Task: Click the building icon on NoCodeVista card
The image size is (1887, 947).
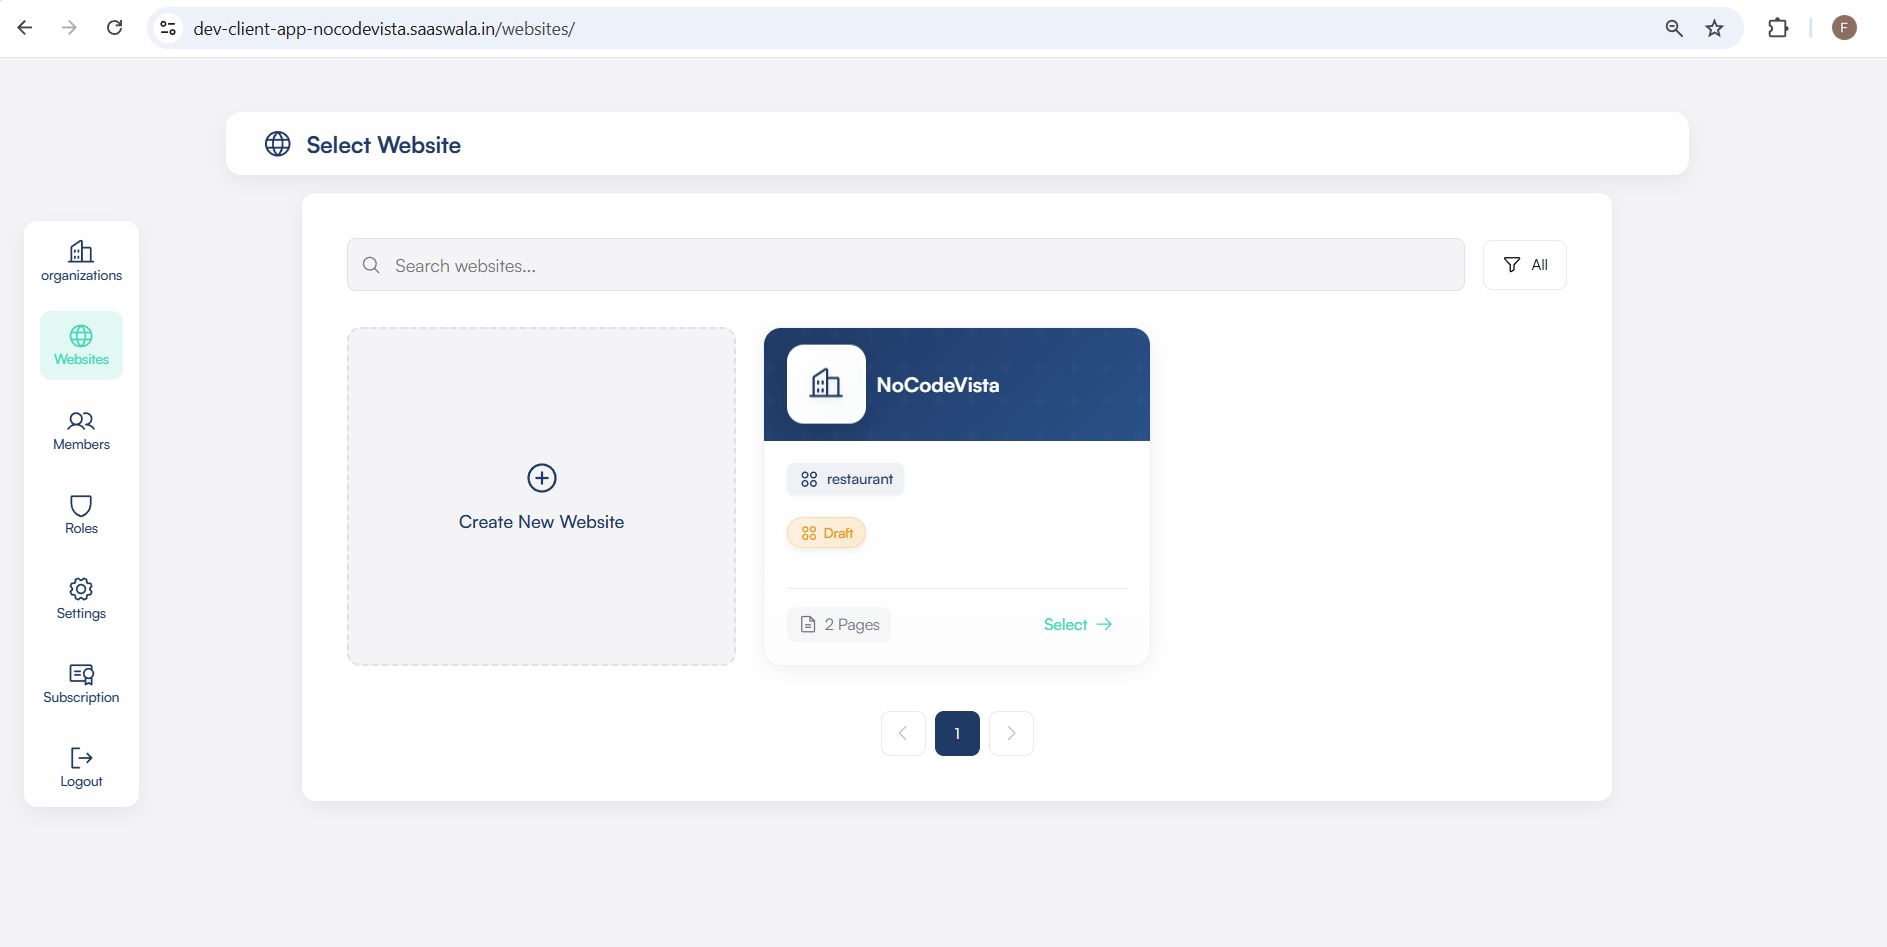Action: (825, 384)
